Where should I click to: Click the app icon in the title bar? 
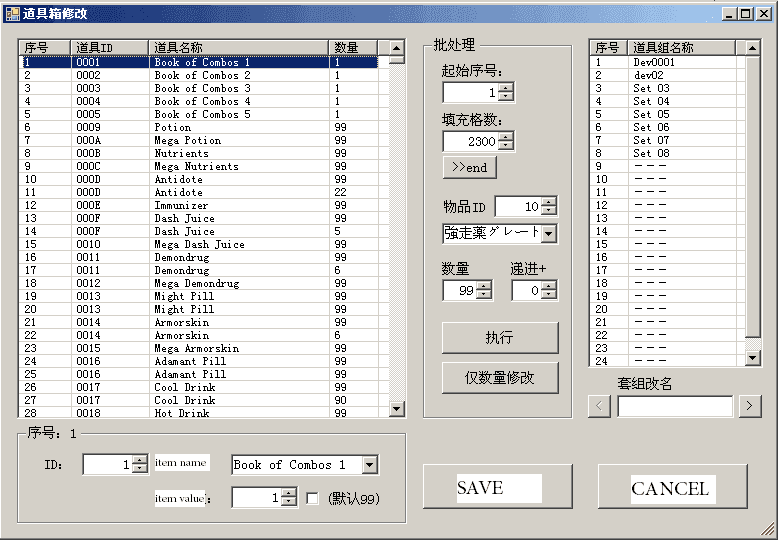point(12,13)
